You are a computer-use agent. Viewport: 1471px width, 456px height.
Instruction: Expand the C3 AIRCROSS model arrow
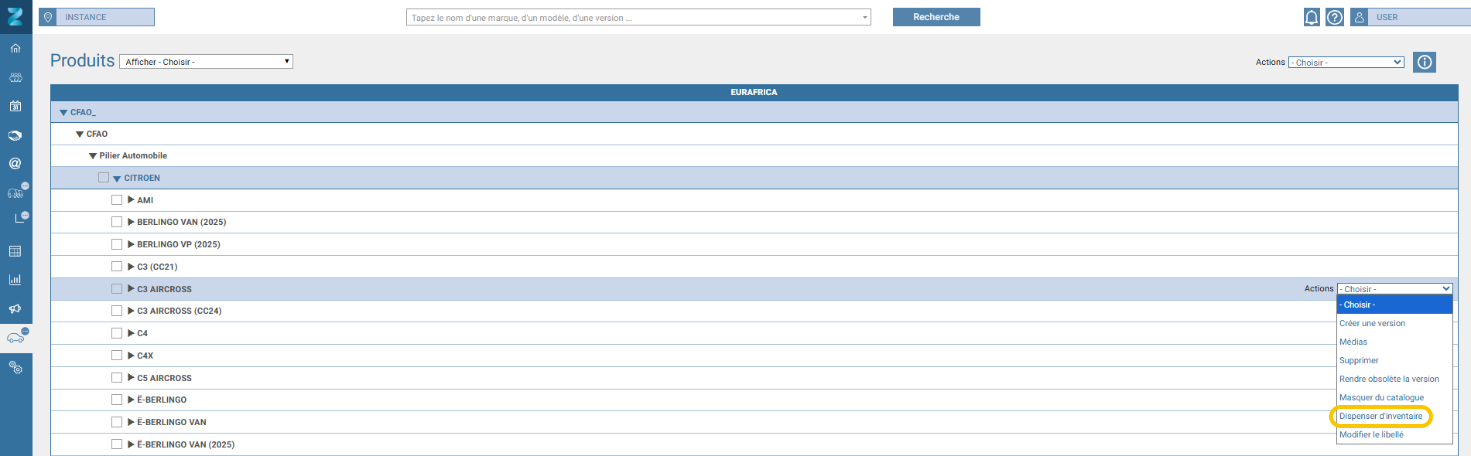131,288
